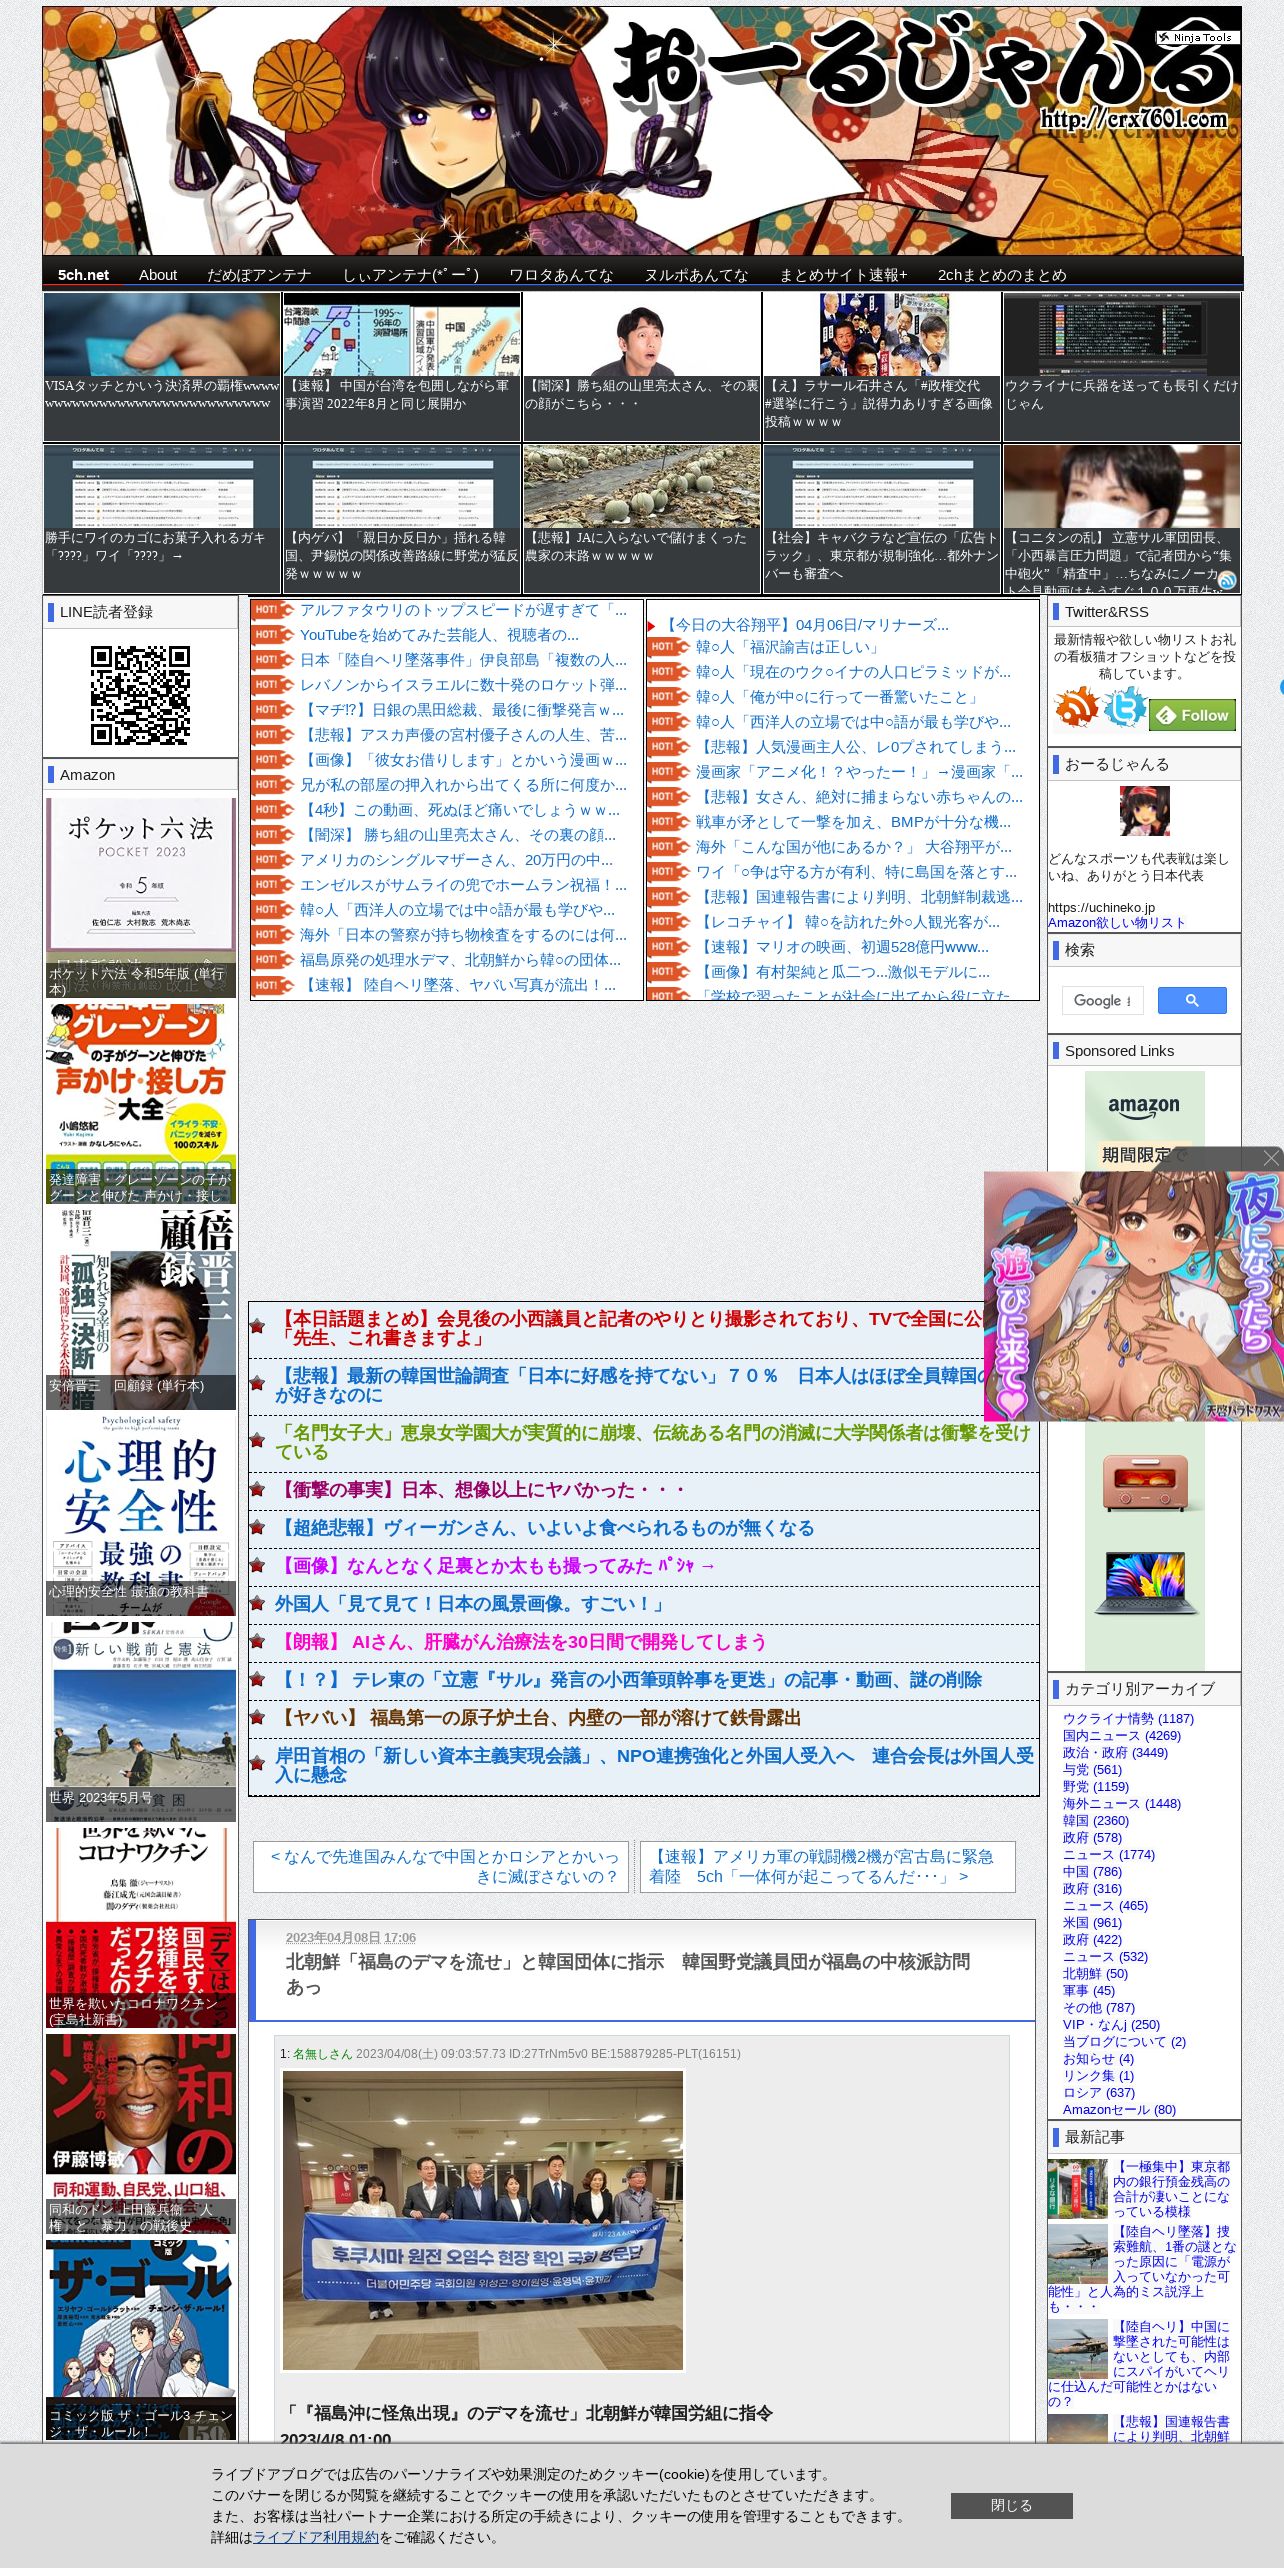Viewport: 1284px width, 2568px height.
Task: Open the ウクライナ情勢 (1187) category
Action: 1128,1719
